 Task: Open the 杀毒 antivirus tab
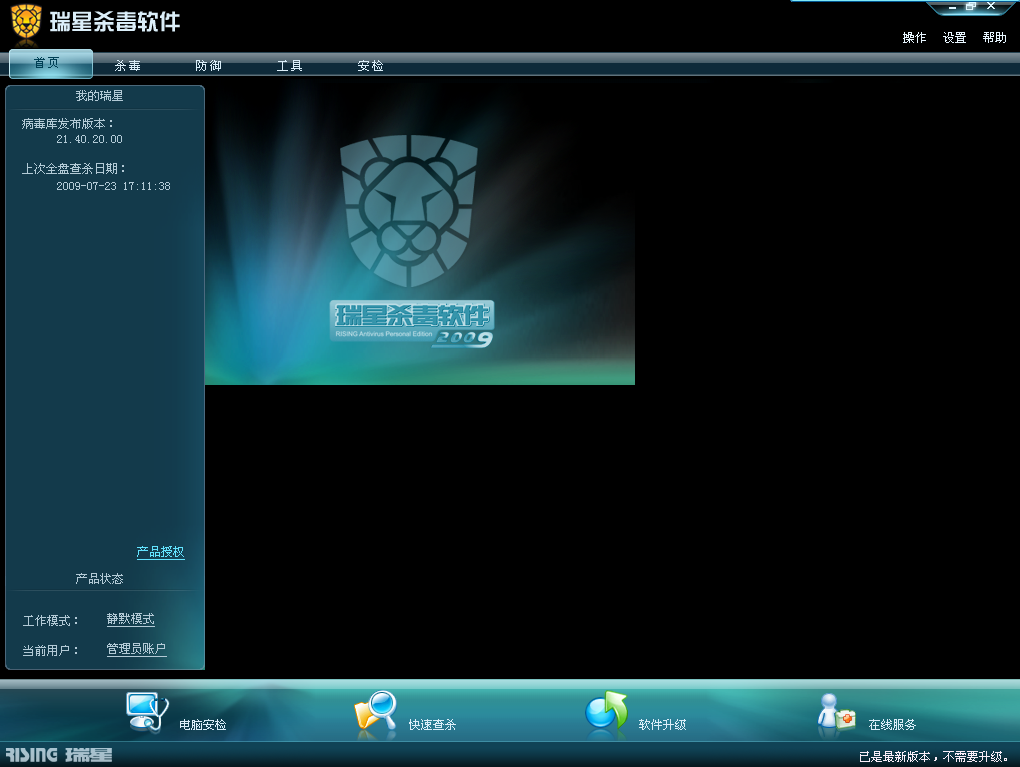128,66
